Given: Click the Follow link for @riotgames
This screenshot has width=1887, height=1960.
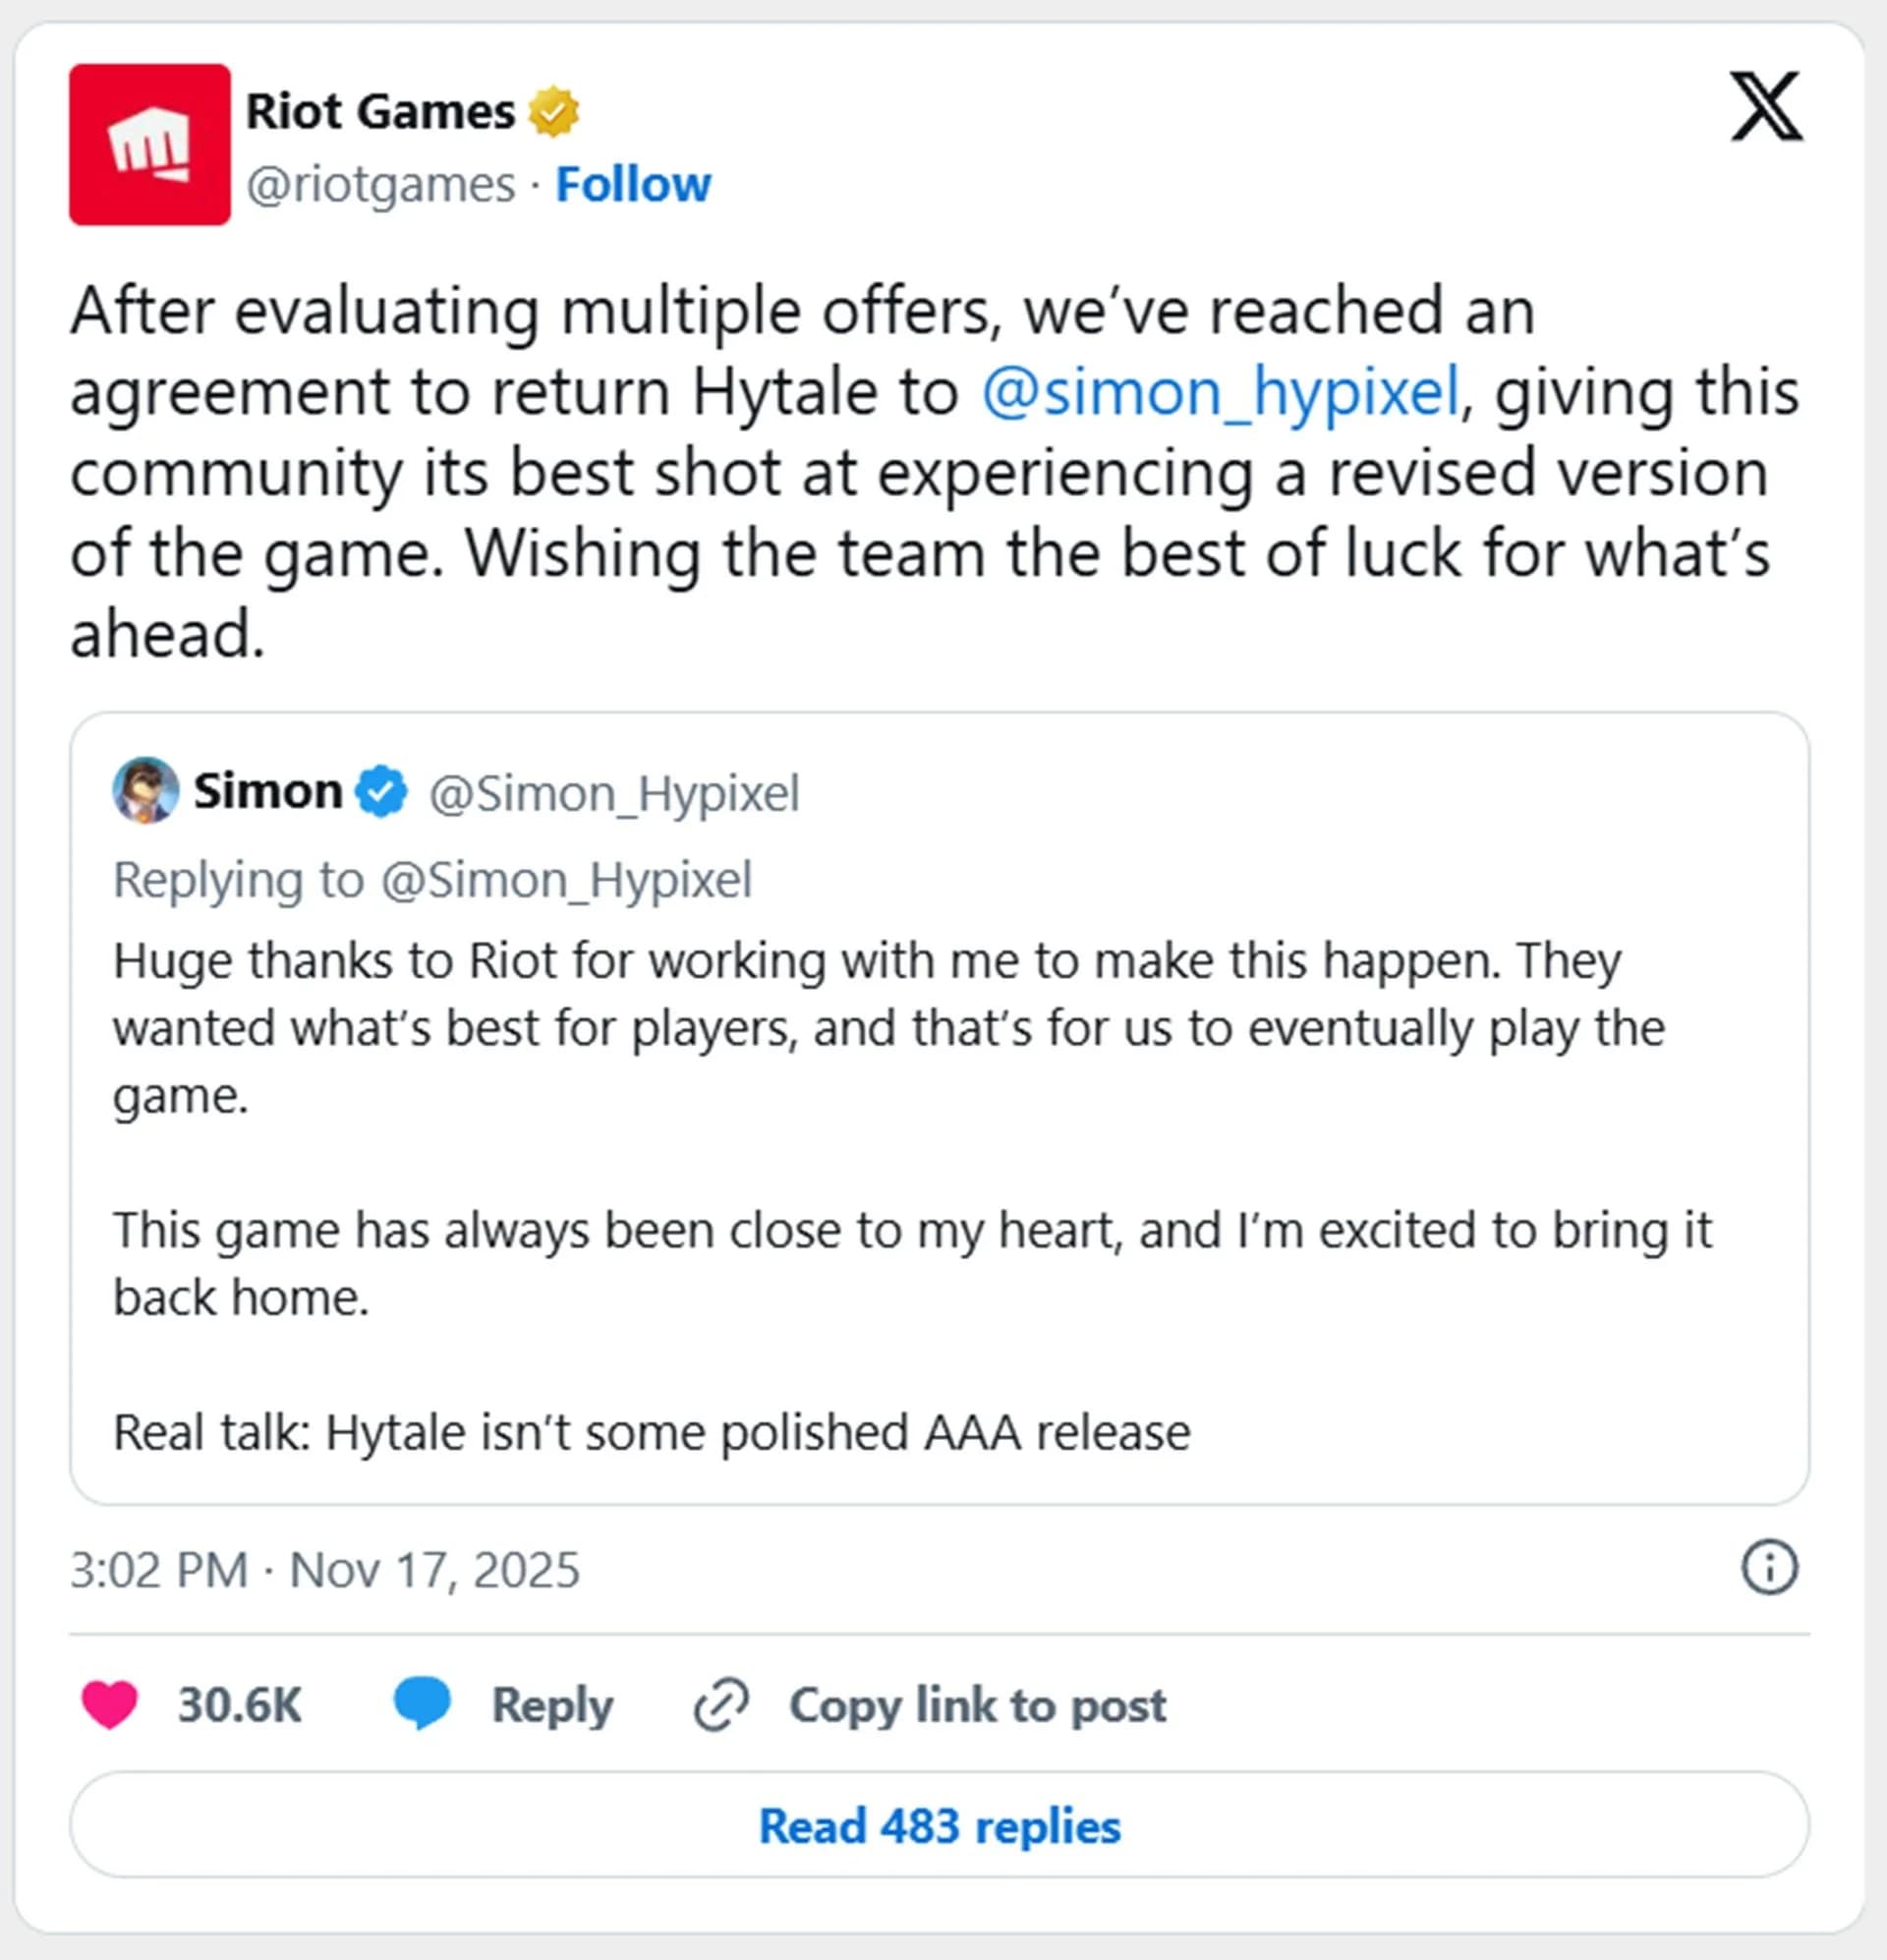Looking at the screenshot, I should (x=635, y=184).
